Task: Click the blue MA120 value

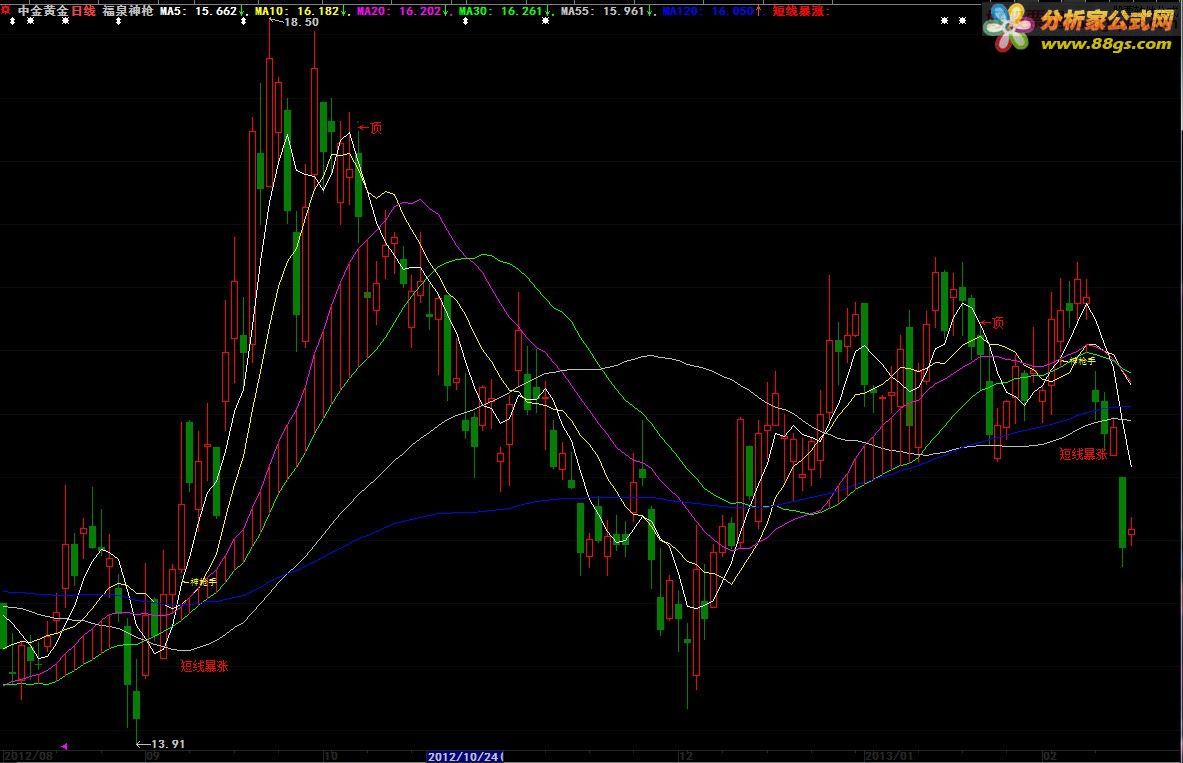Action: pyautogui.click(x=708, y=11)
